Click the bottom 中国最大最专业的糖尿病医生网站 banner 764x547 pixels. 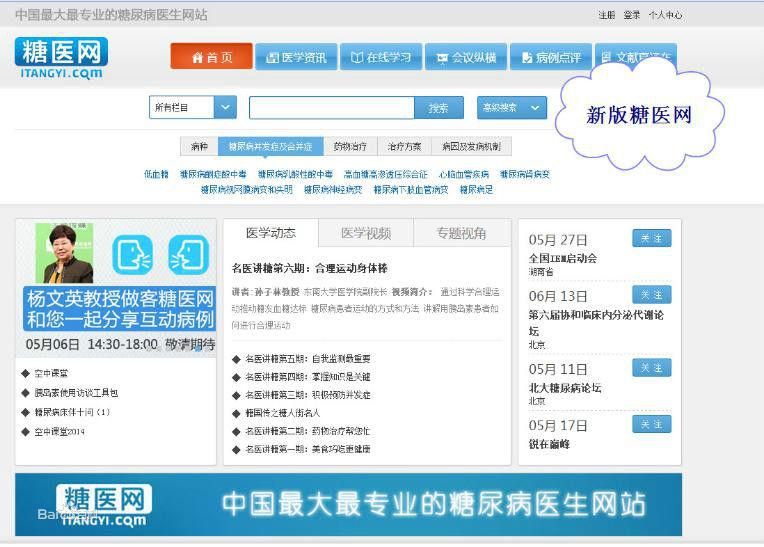point(348,504)
